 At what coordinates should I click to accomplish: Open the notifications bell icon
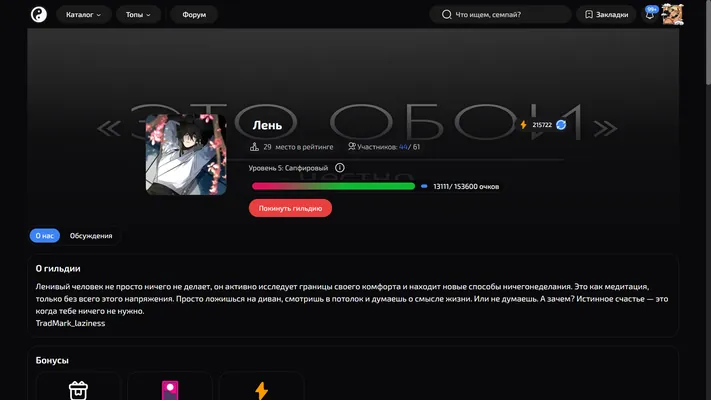pyautogui.click(x=650, y=15)
